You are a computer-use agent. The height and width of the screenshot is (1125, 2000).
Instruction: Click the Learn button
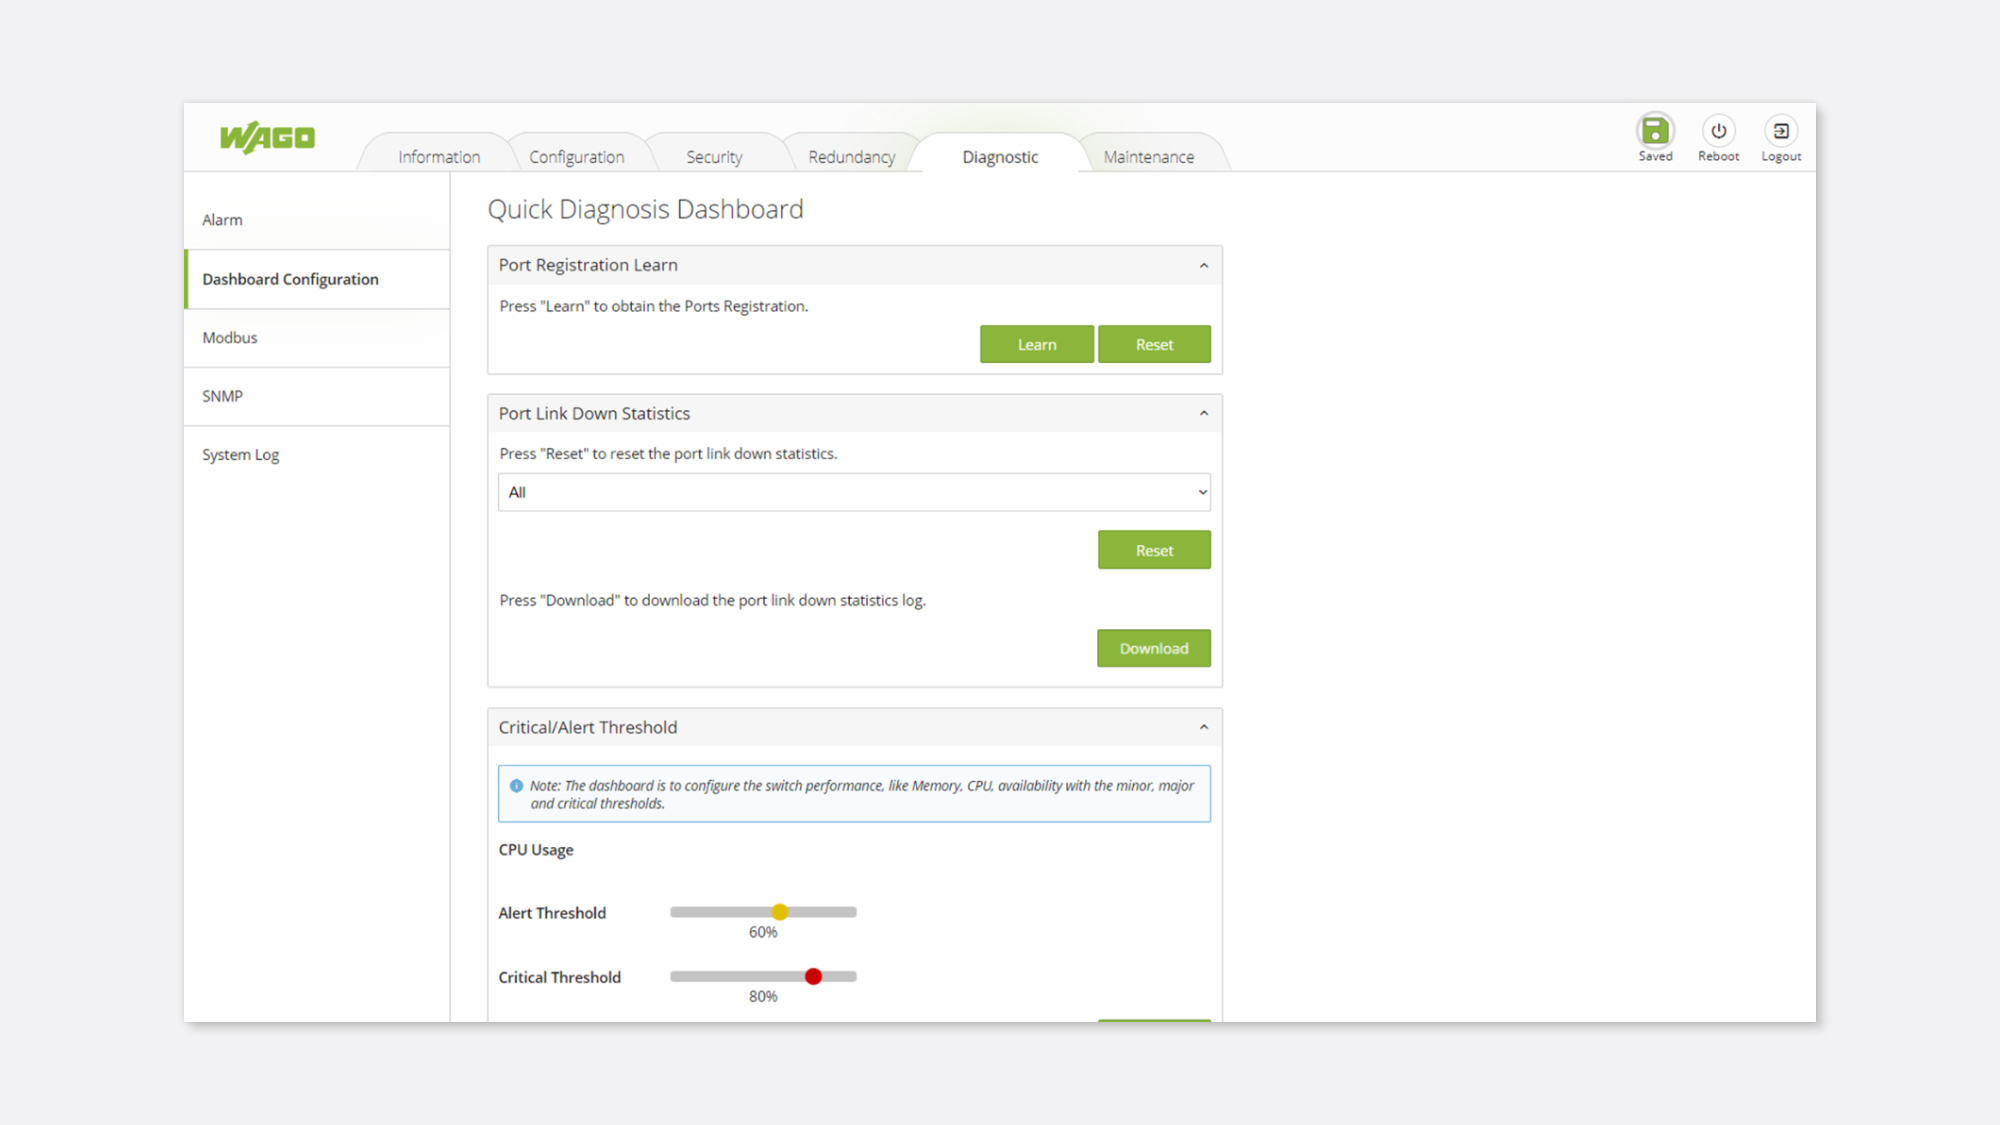[x=1036, y=344]
